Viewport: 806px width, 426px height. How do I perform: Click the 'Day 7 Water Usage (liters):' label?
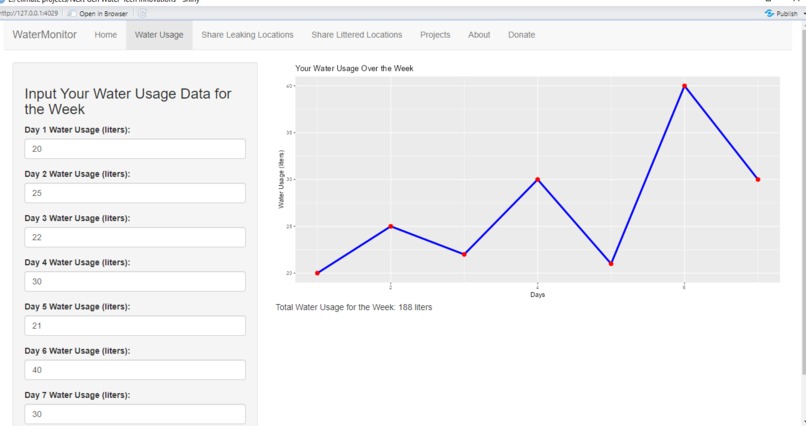pos(77,395)
